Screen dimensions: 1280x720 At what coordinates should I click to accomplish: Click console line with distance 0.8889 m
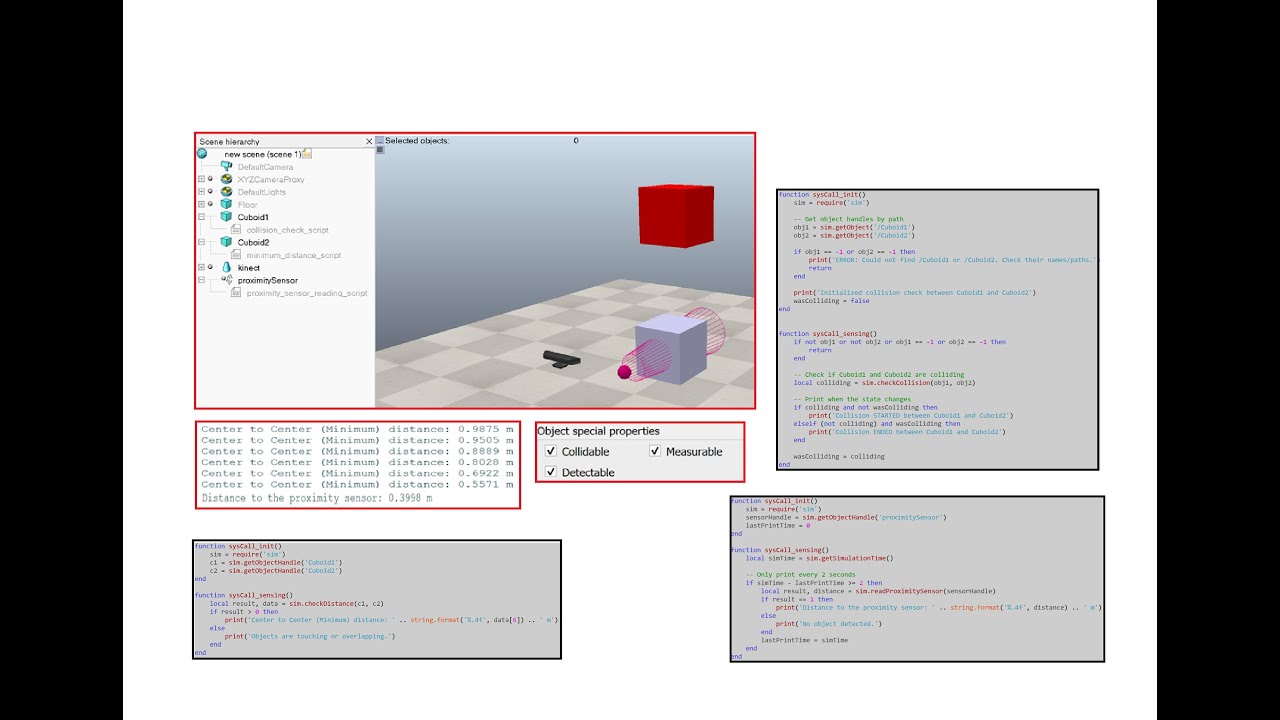(x=357, y=451)
